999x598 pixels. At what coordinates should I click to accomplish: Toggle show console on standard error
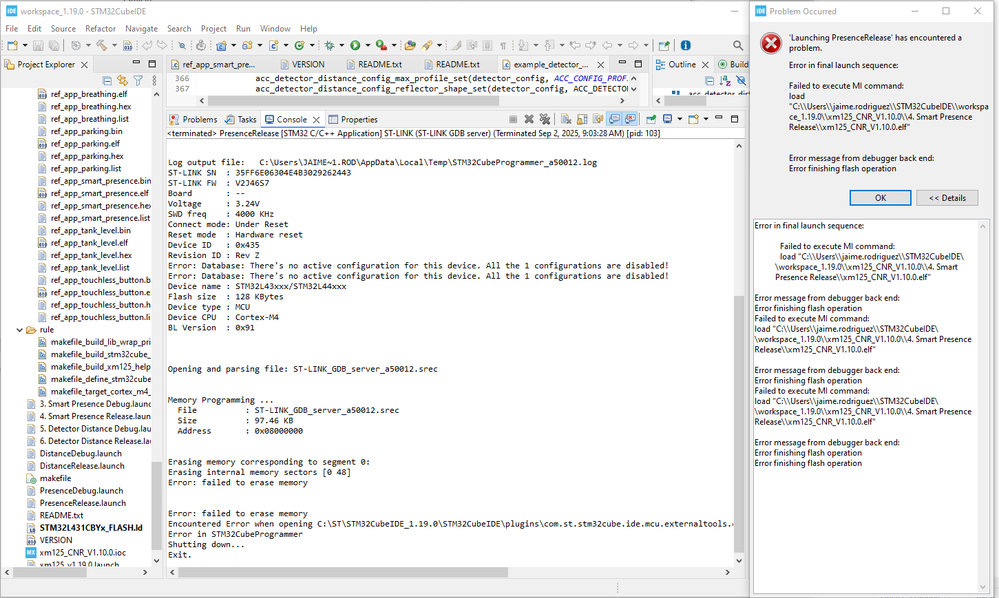pyautogui.click(x=630, y=119)
